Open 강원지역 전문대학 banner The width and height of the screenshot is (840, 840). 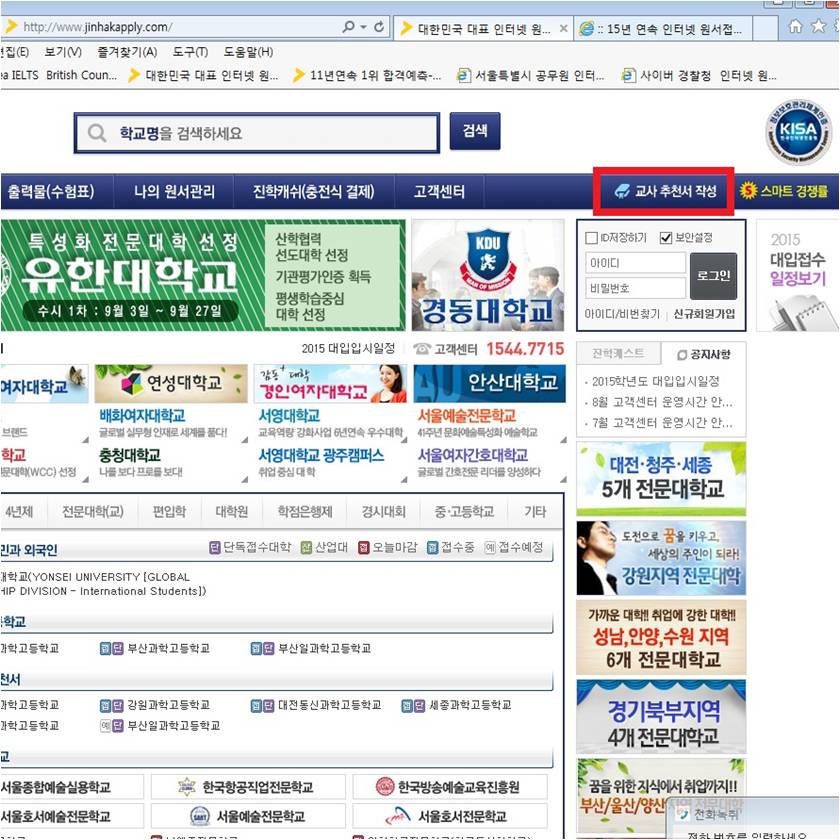point(661,558)
